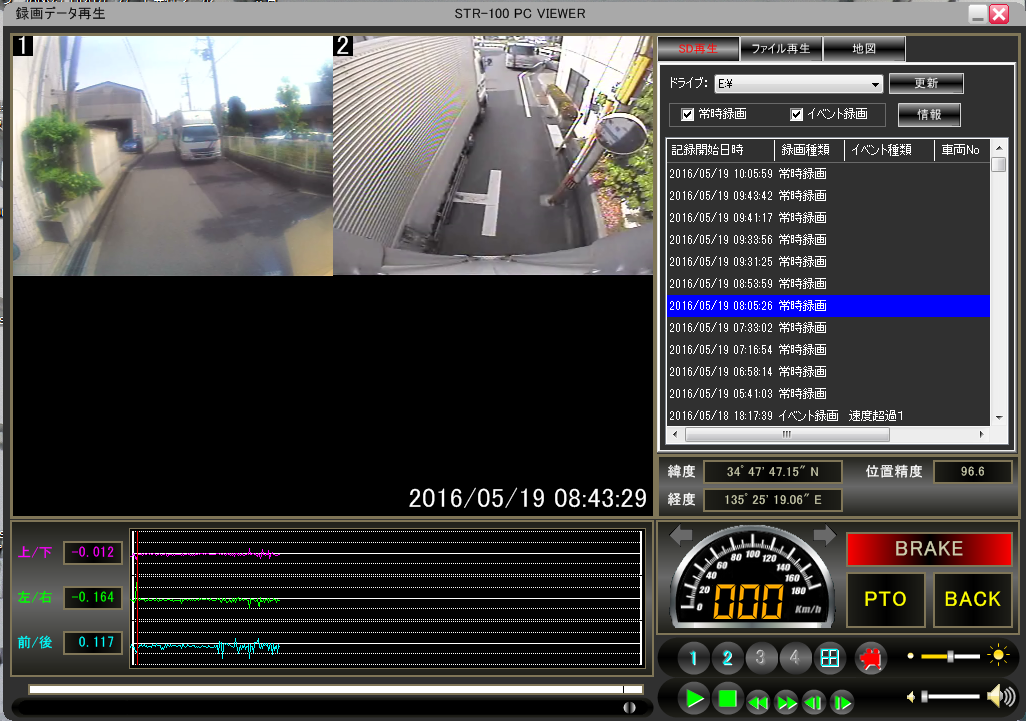Open the 地図 map tab
Screen dimensions: 1026x721
[x=864, y=48]
